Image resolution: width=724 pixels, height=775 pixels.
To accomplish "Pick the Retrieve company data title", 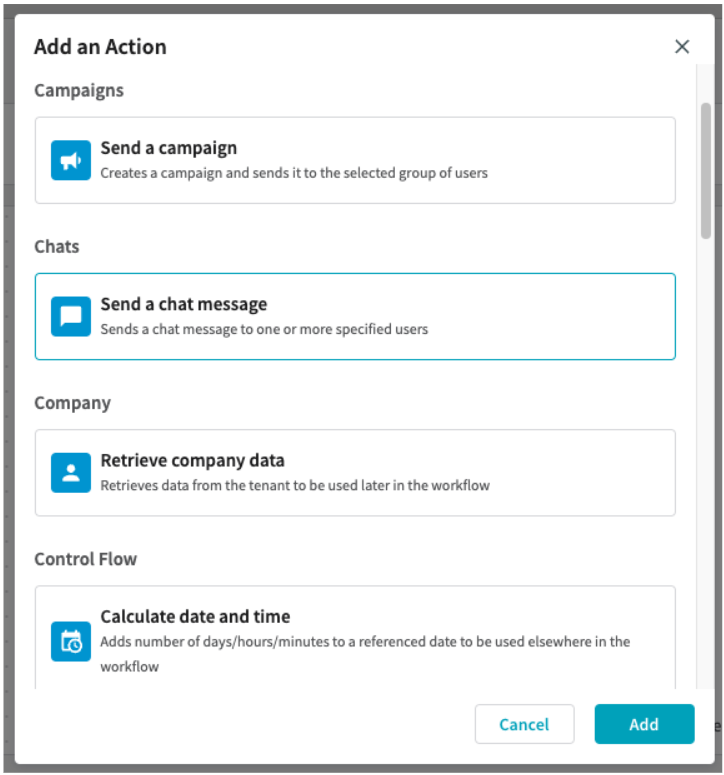I will point(192,461).
